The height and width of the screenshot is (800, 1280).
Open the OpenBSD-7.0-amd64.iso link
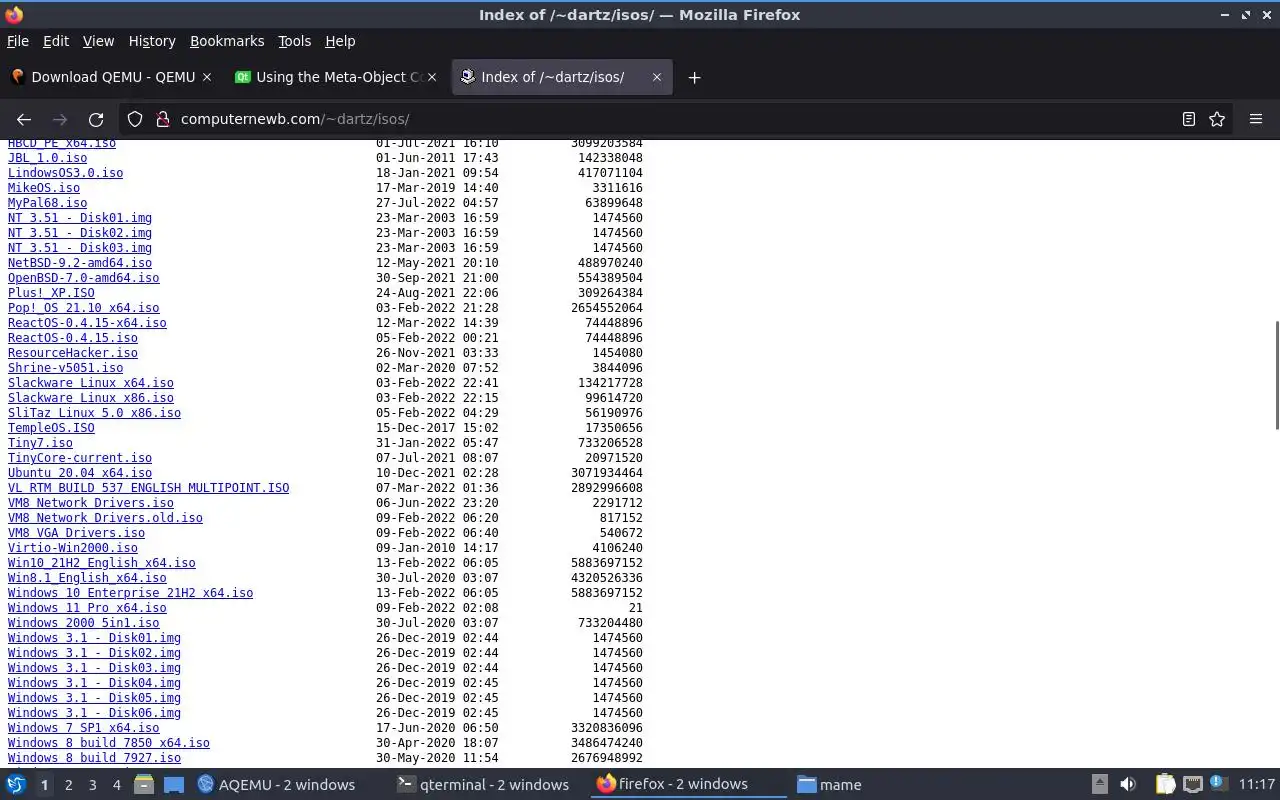(83, 278)
